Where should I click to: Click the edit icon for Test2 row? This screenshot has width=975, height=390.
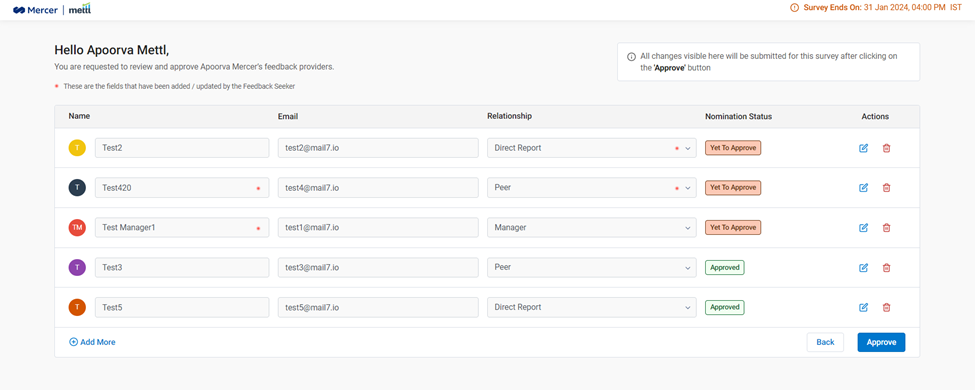(x=863, y=148)
